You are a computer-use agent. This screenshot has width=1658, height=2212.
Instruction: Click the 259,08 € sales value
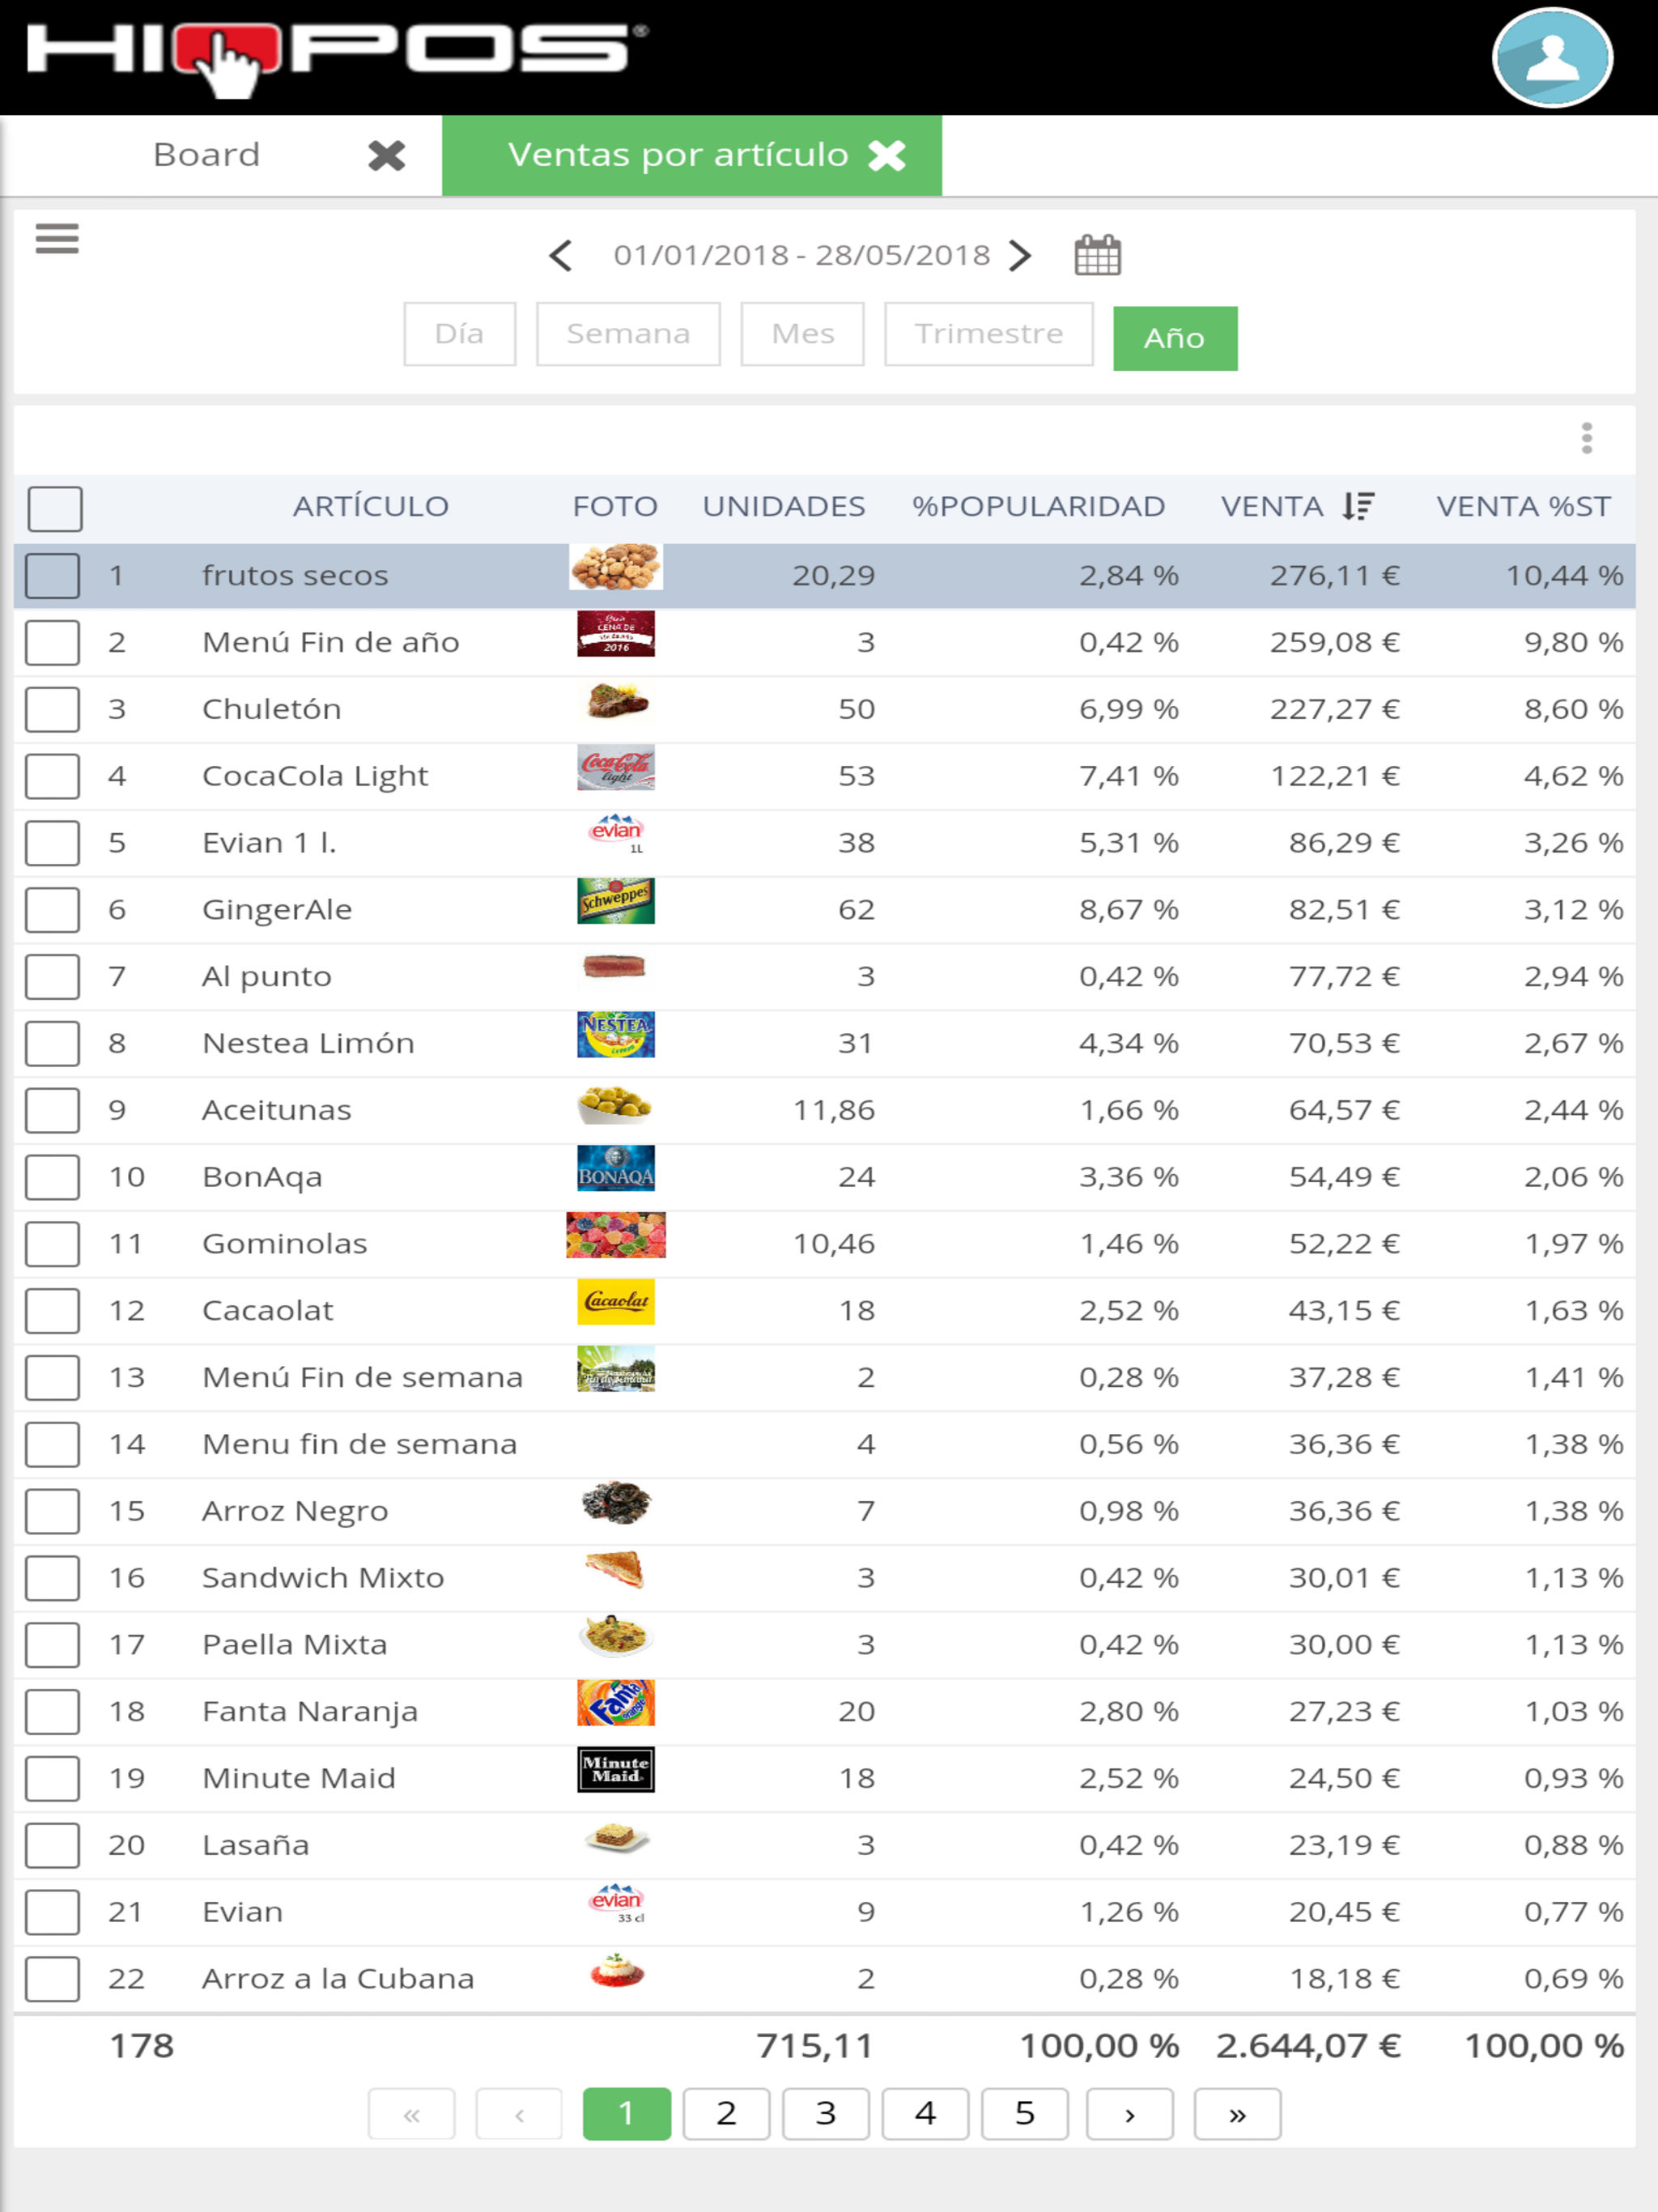[x=1335, y=642]
